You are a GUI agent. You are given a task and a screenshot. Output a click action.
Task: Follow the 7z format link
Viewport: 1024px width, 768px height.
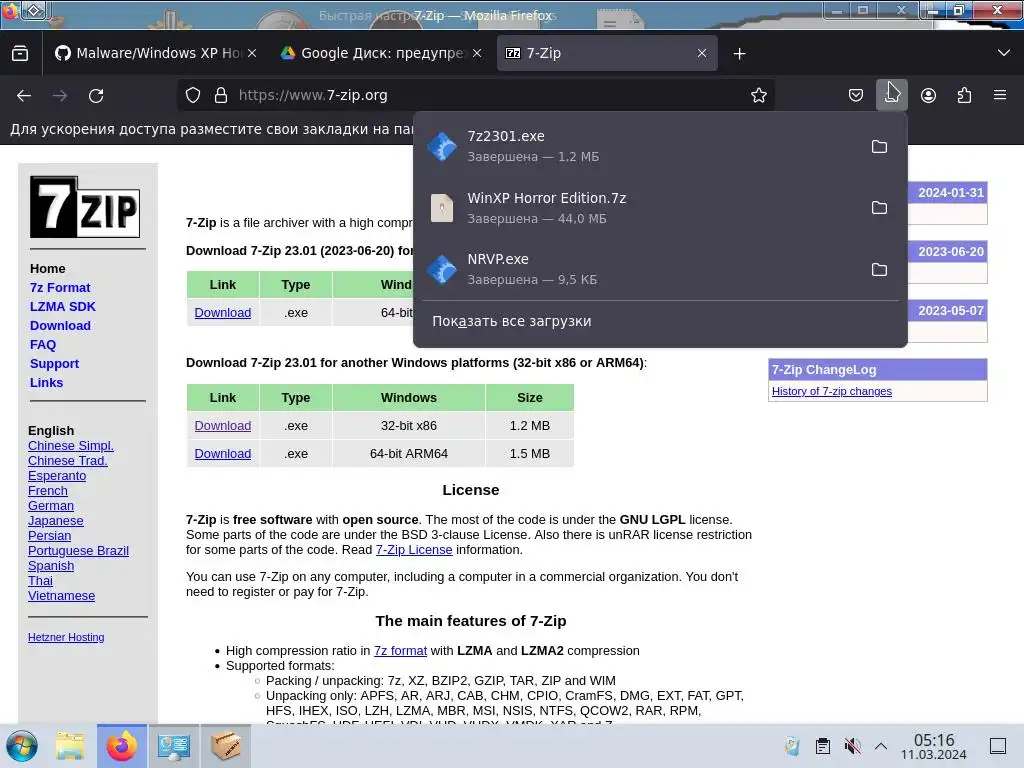(x=400, y=651)
